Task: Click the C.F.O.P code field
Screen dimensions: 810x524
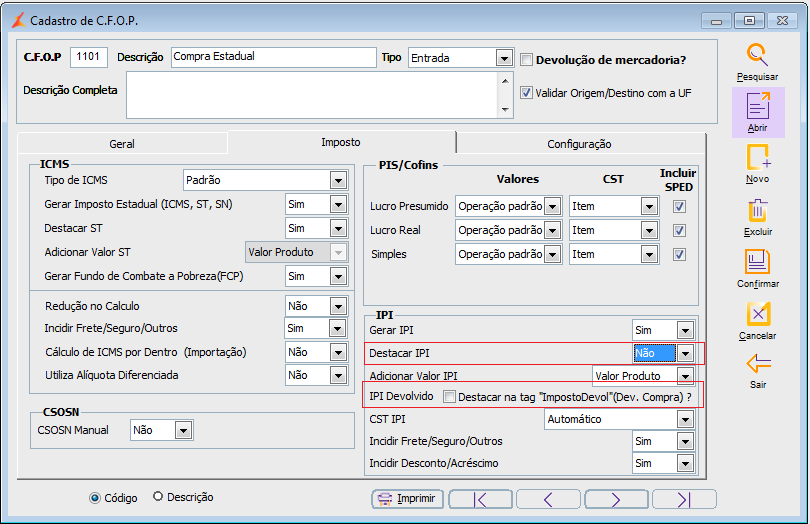Action: point(89,57)
